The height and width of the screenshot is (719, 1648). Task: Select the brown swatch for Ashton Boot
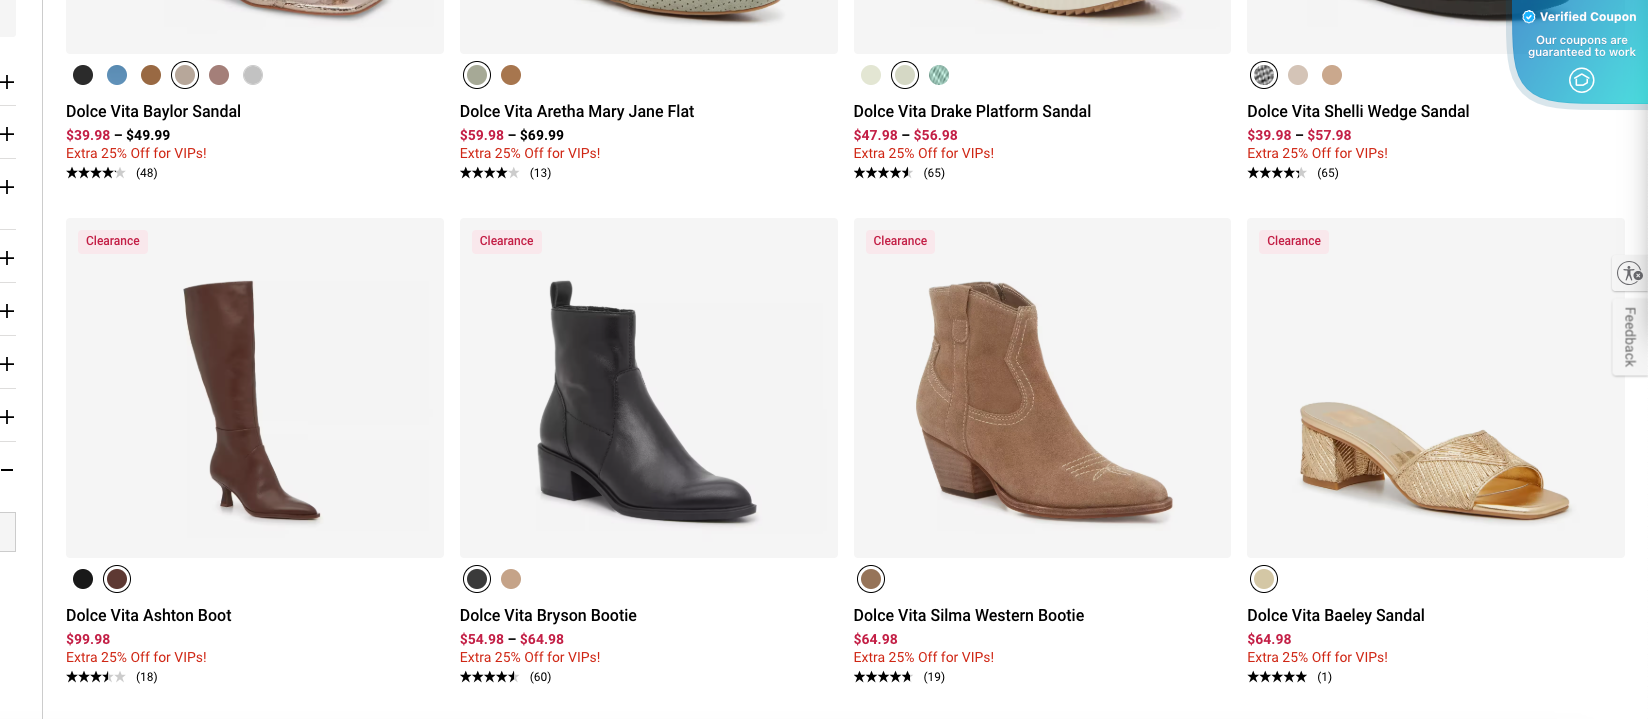pyautogui.click(x=117, y=579)
